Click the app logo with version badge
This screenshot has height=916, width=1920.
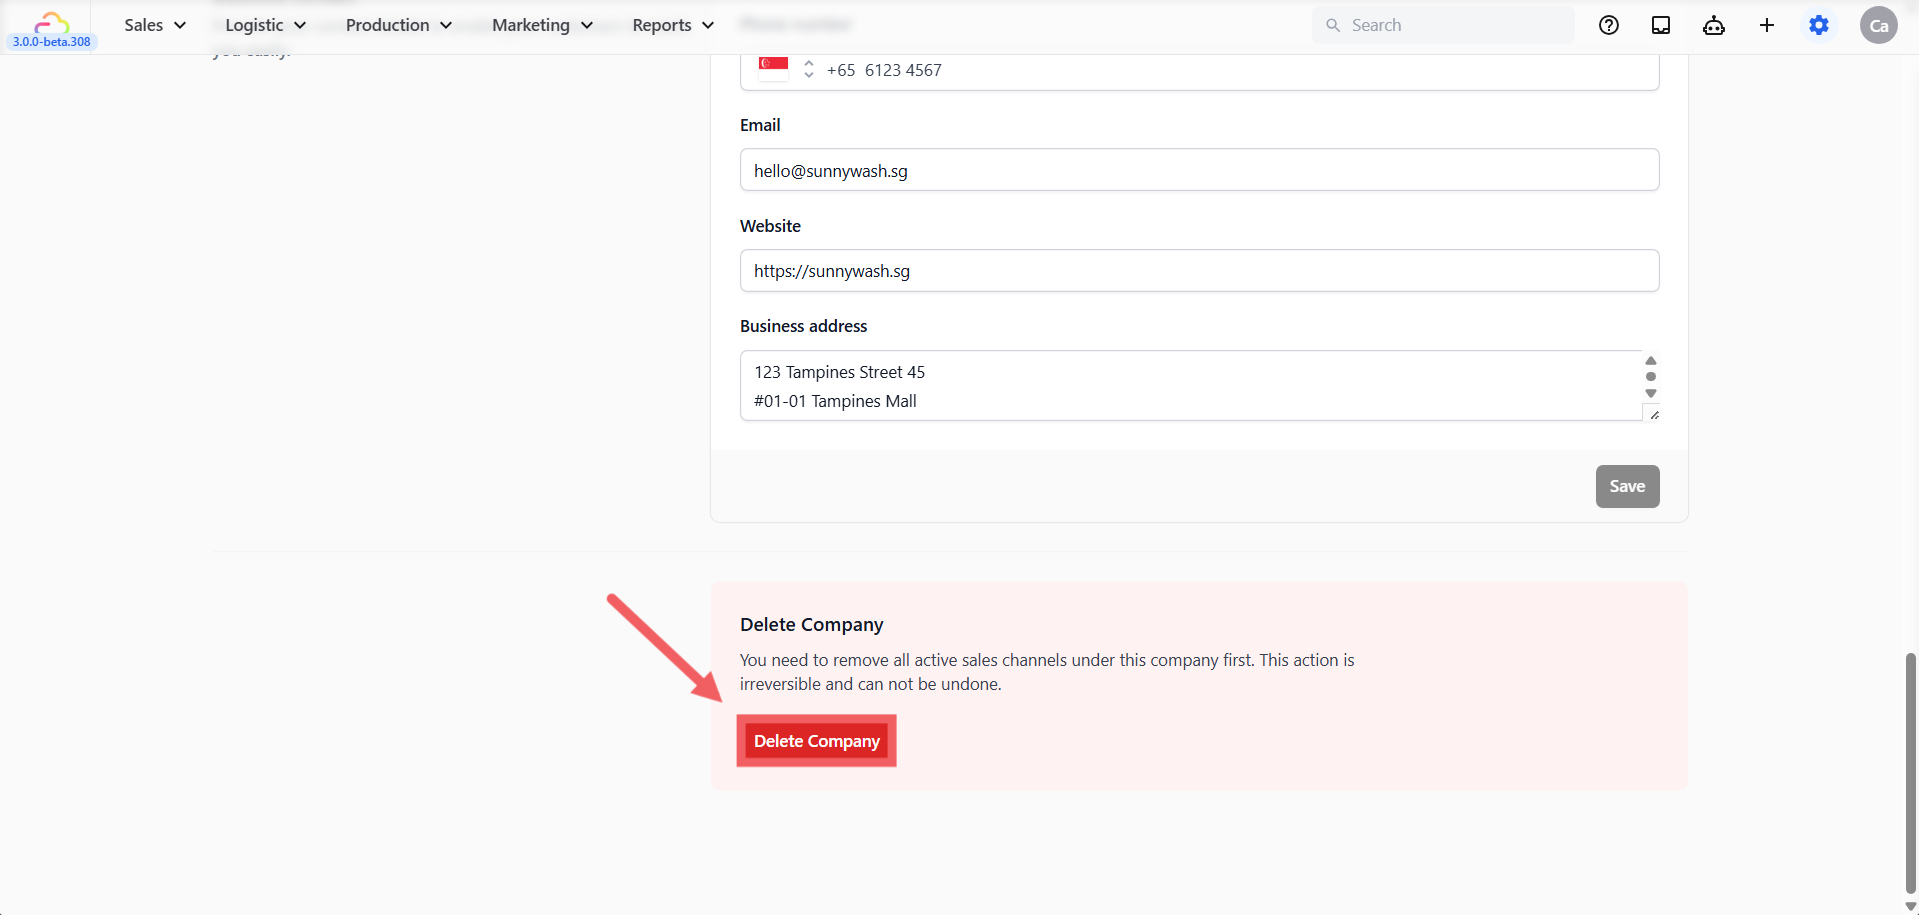pos(51,29)
